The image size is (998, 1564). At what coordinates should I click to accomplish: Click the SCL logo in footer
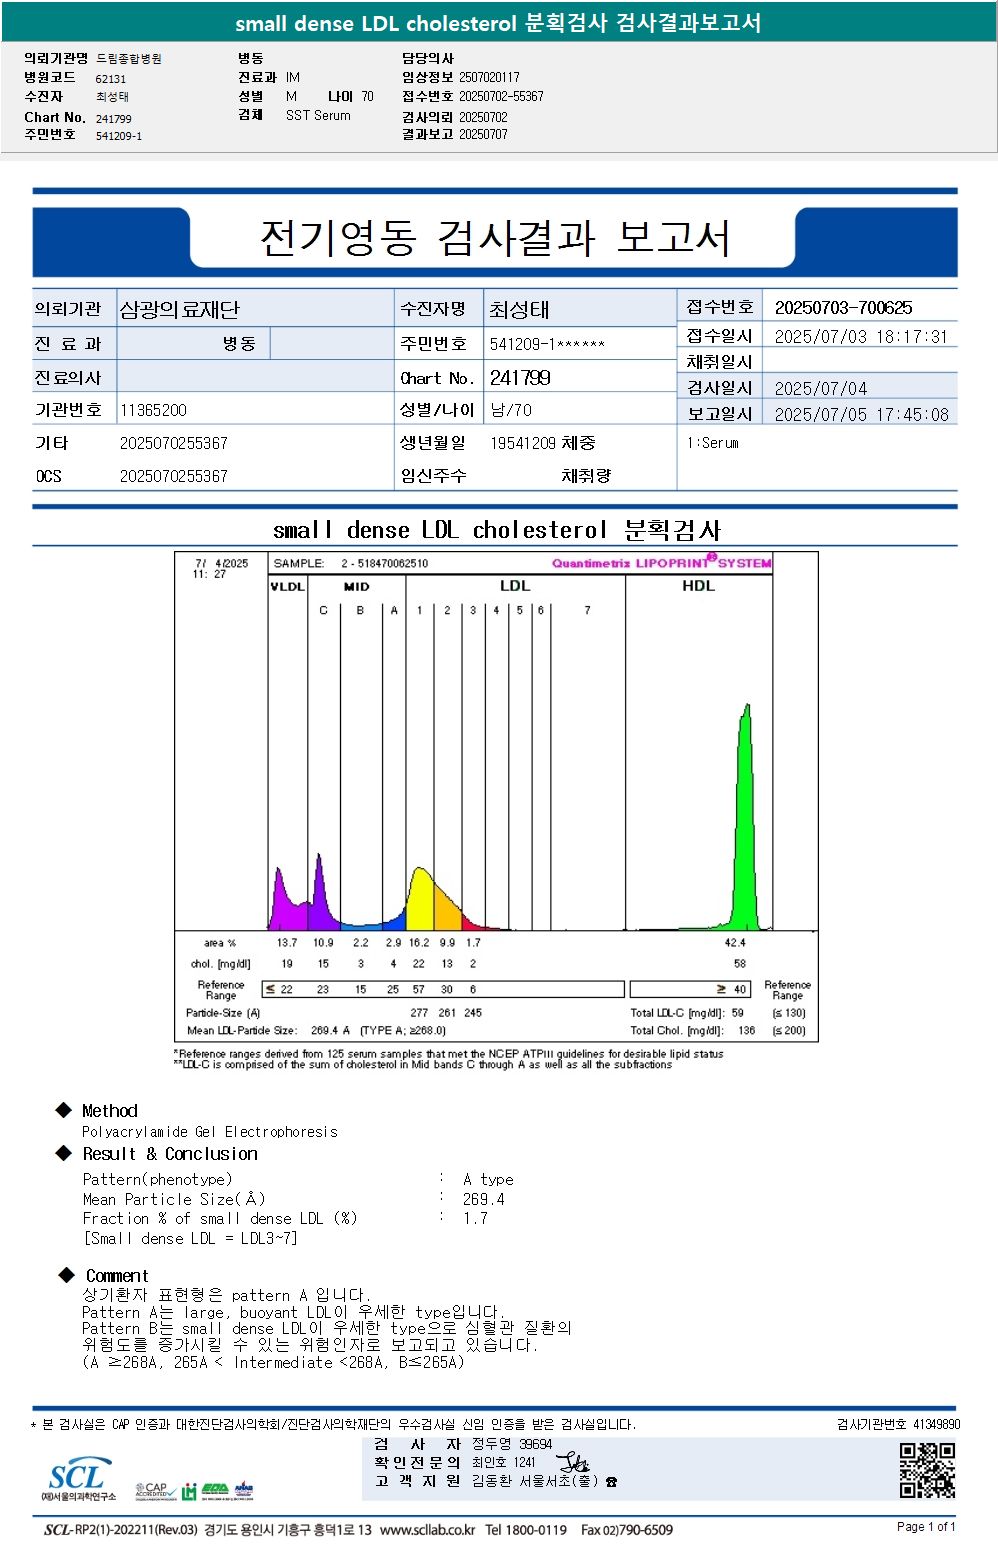pyautogui.click(x=78, y=1480)
